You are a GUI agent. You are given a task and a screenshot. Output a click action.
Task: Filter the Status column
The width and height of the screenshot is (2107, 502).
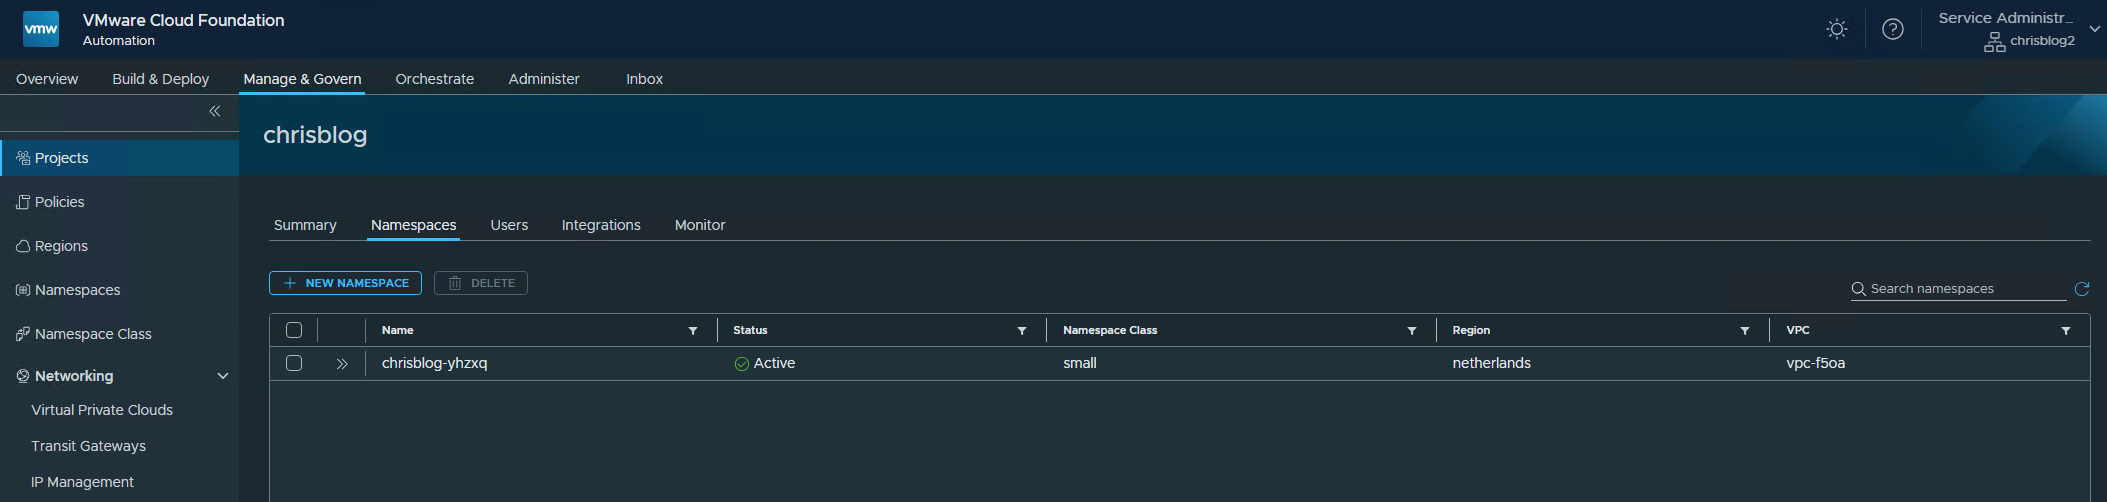(1022, 331)
